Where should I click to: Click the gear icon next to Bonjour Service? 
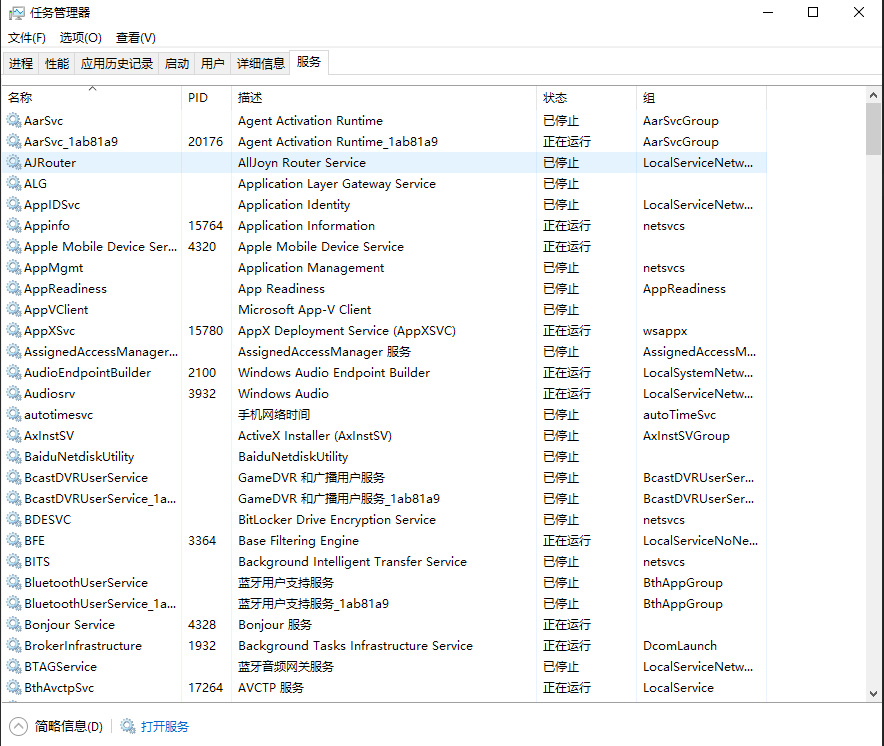click(x=14, y=625)
